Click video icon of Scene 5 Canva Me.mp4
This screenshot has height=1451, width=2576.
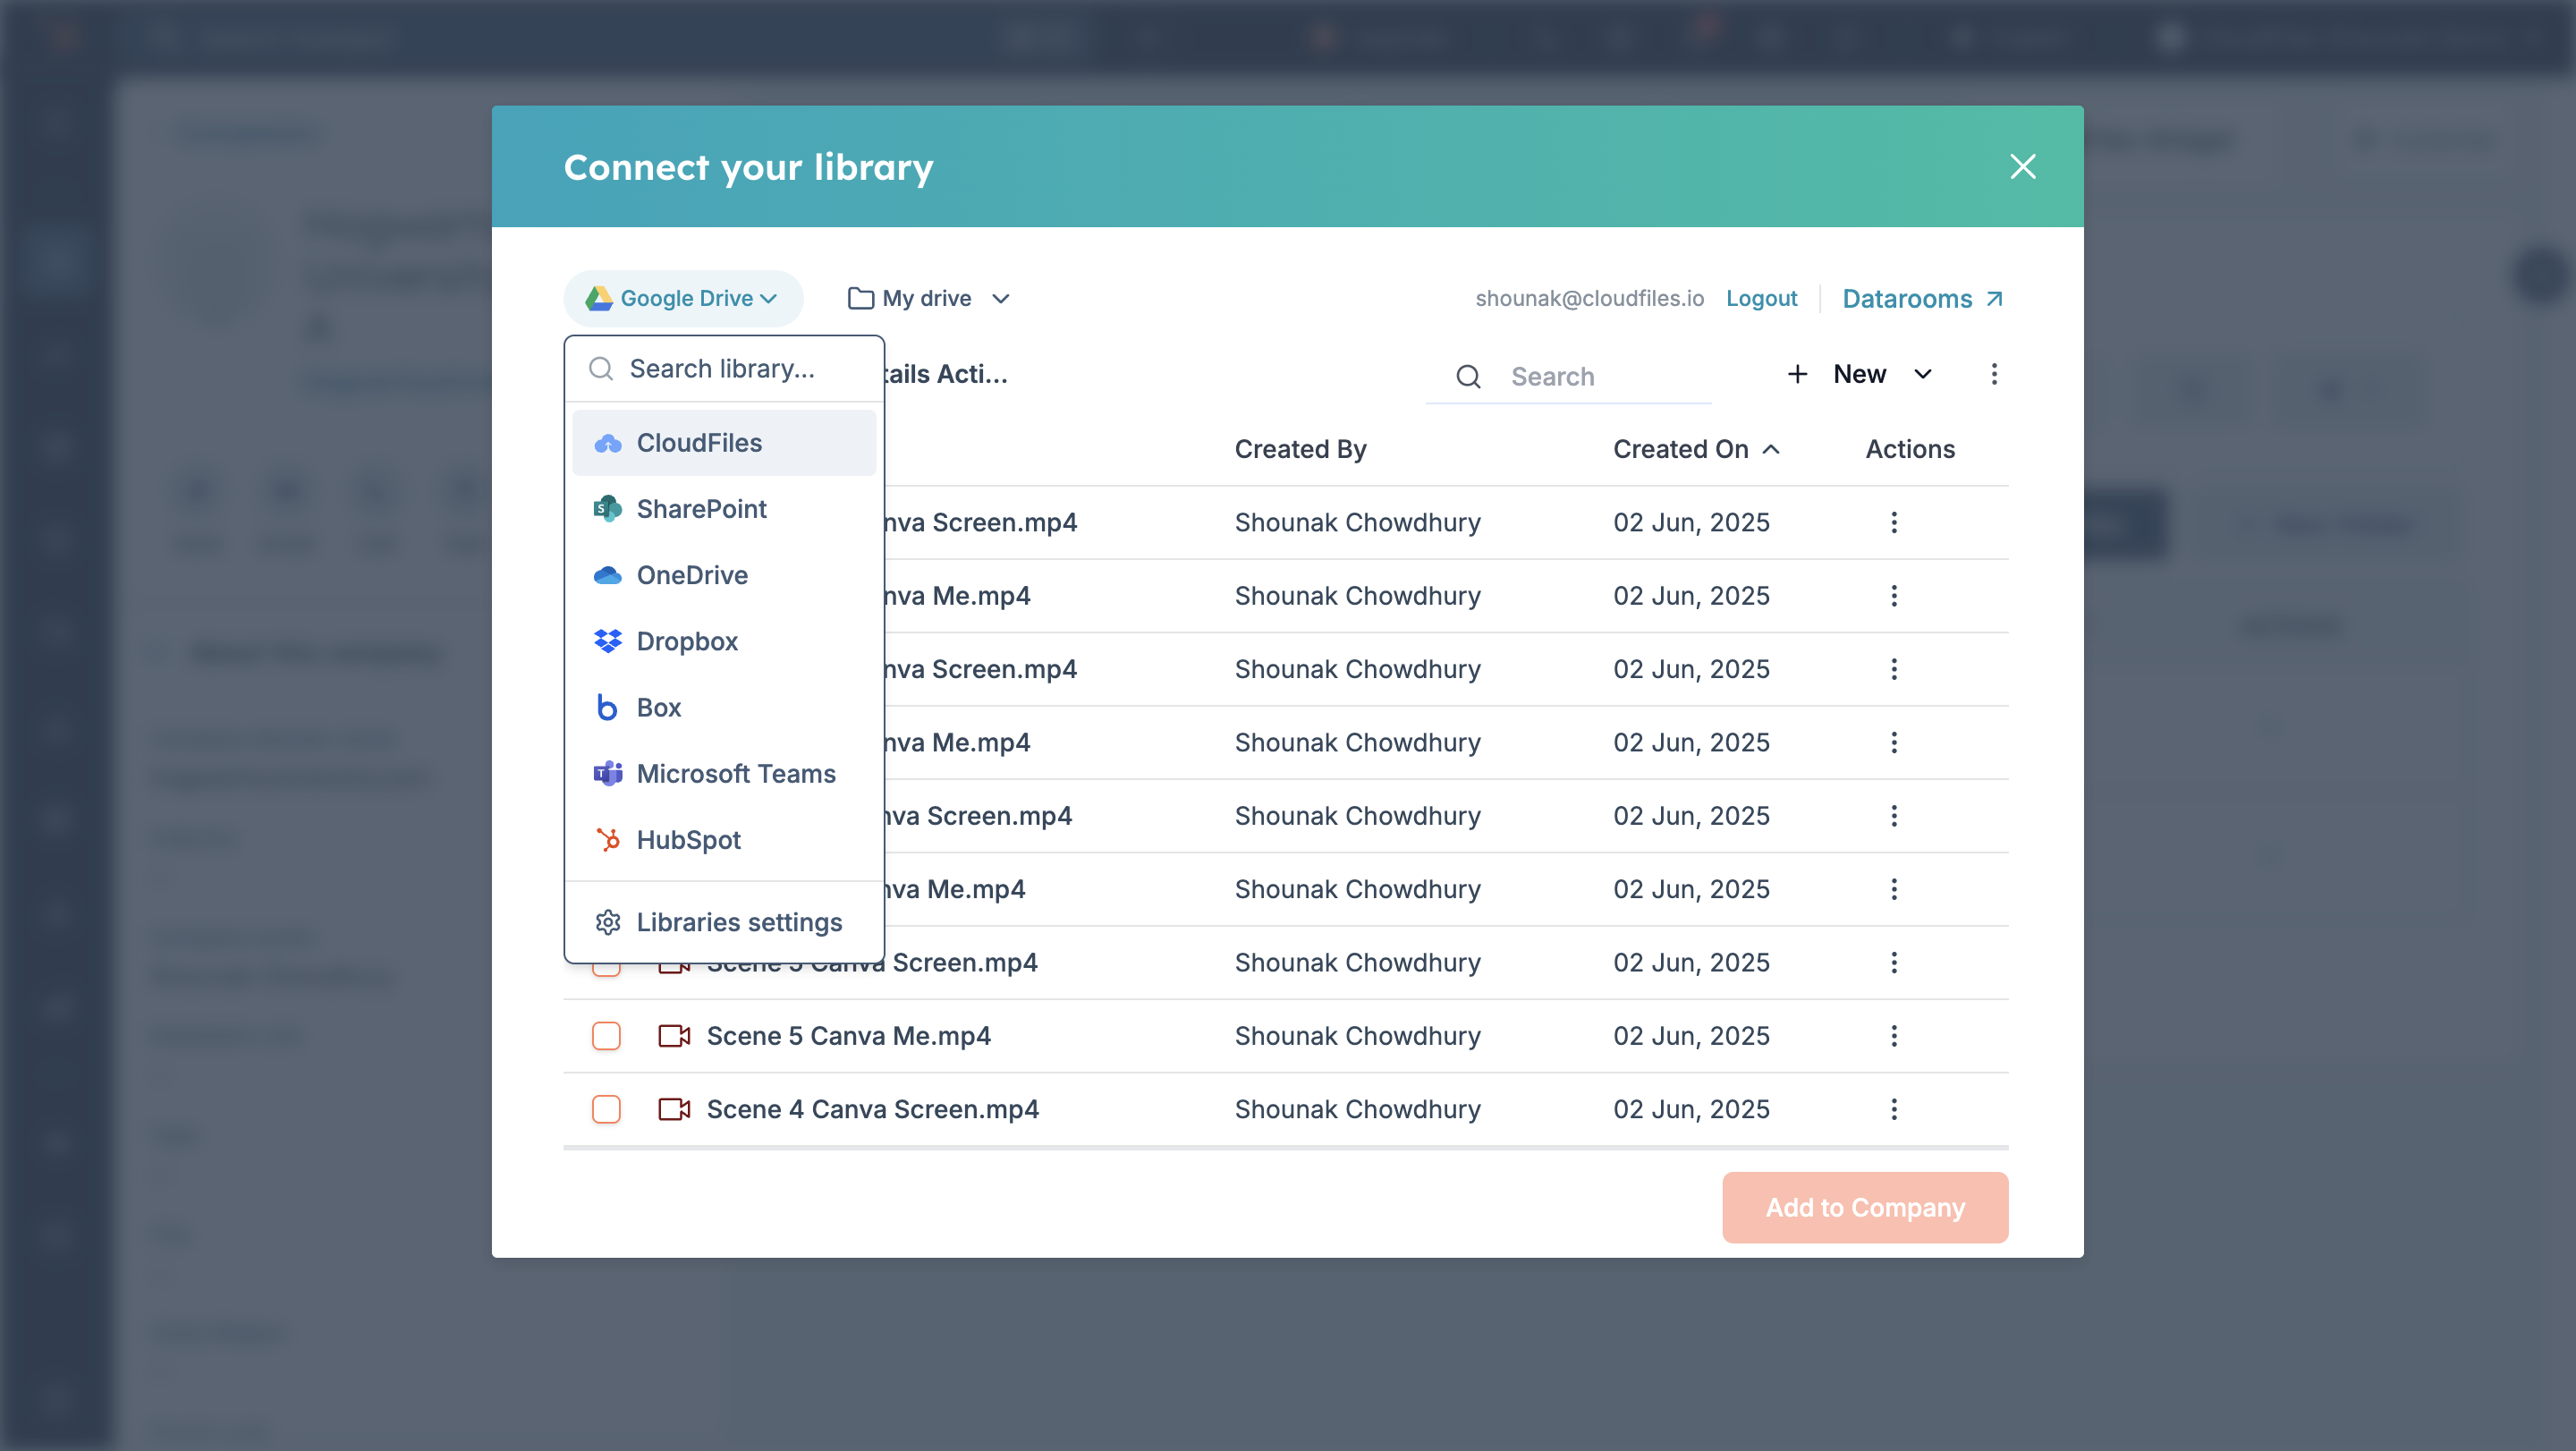[x=674, y=1036]
